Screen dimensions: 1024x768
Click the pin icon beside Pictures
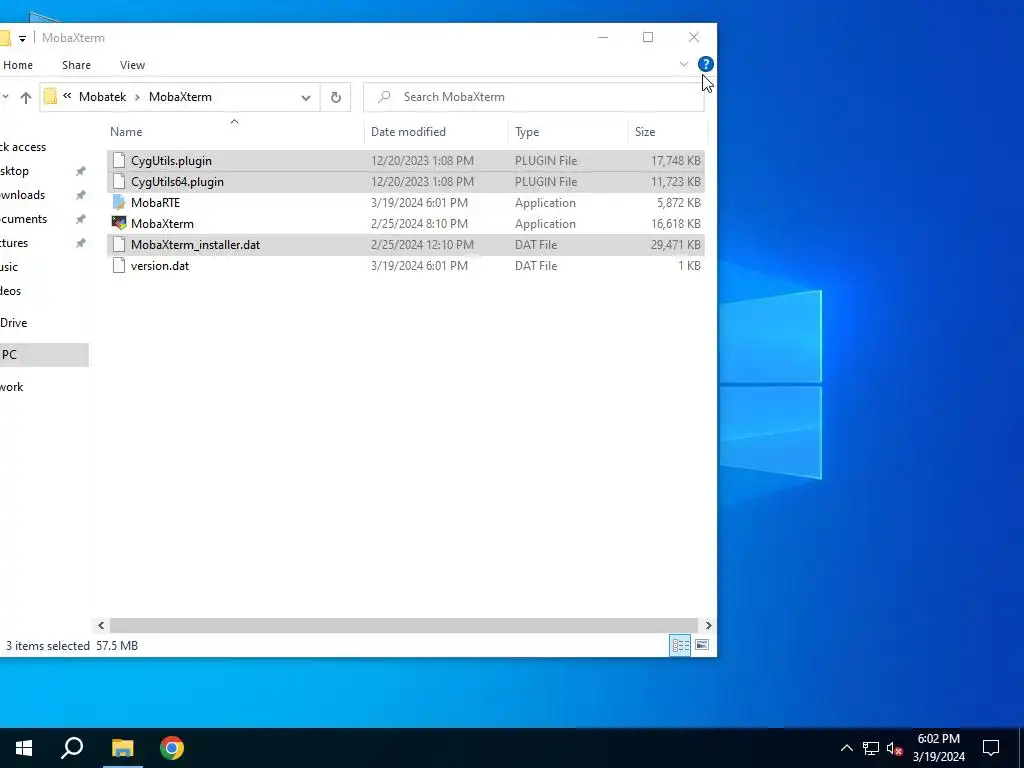click(x=80, y=243)
